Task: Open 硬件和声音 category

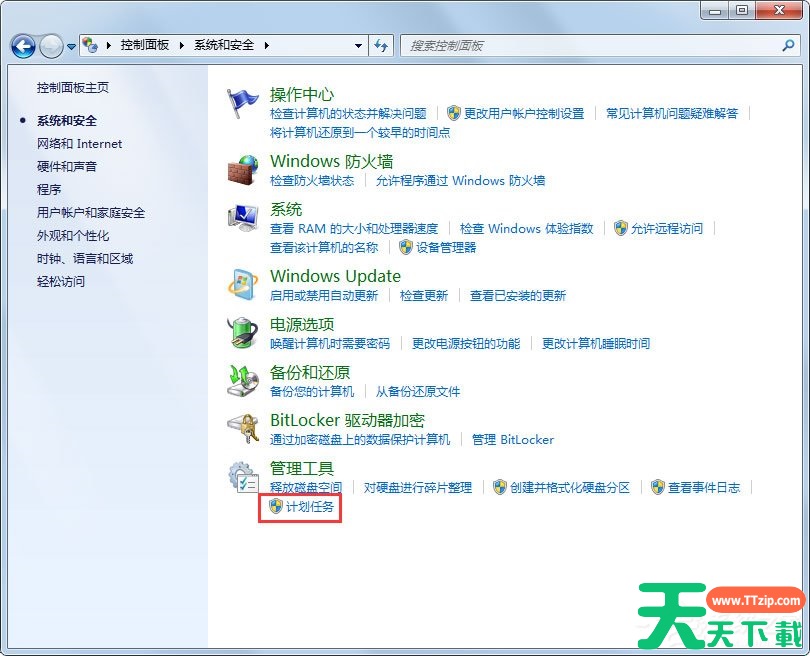Action: click(67, 166)
